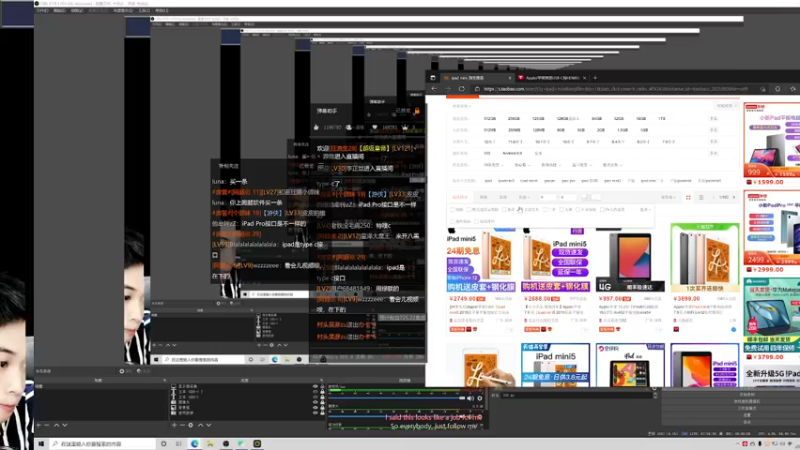Open the 核心数 filter dropdown

tap(522, 165)
